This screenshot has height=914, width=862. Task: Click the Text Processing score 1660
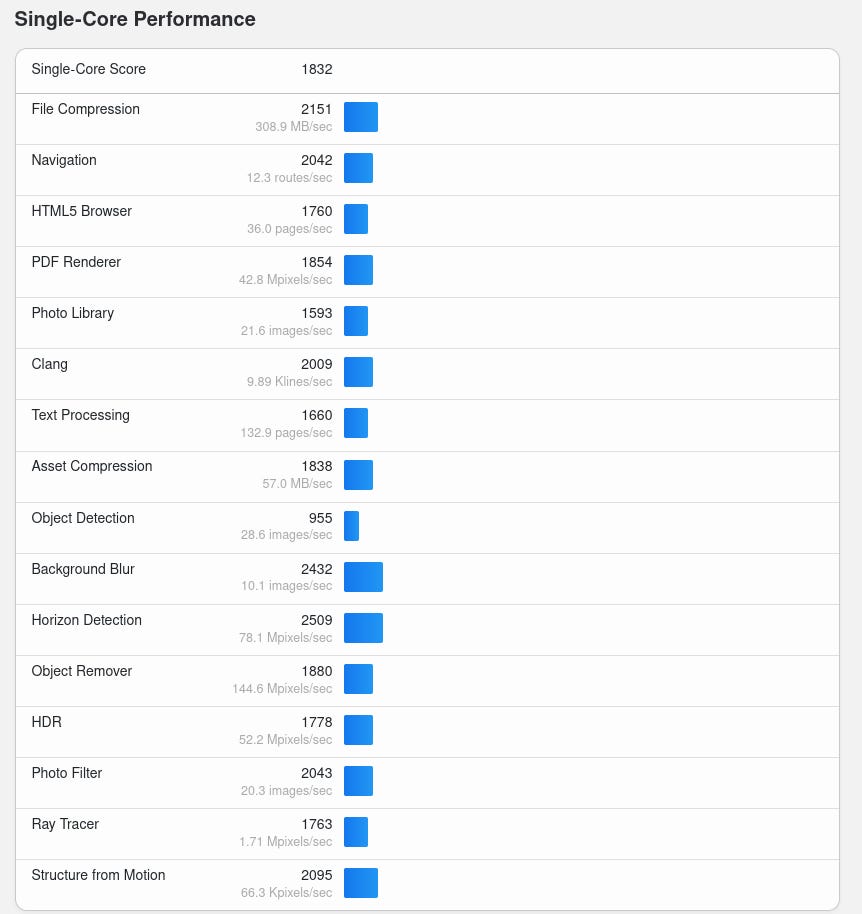click(316, 415)
